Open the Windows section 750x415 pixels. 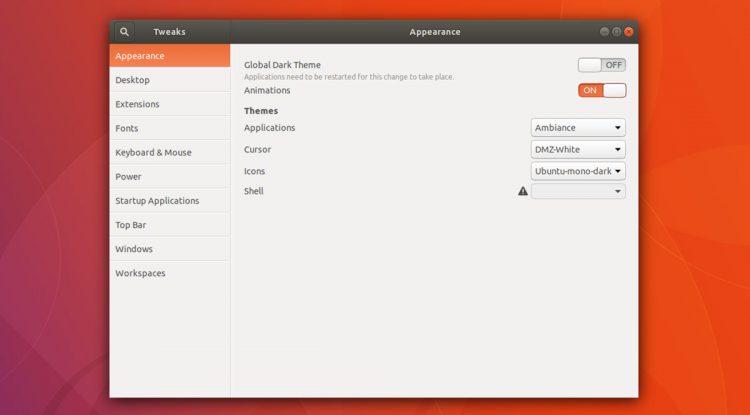coord(170,249)
